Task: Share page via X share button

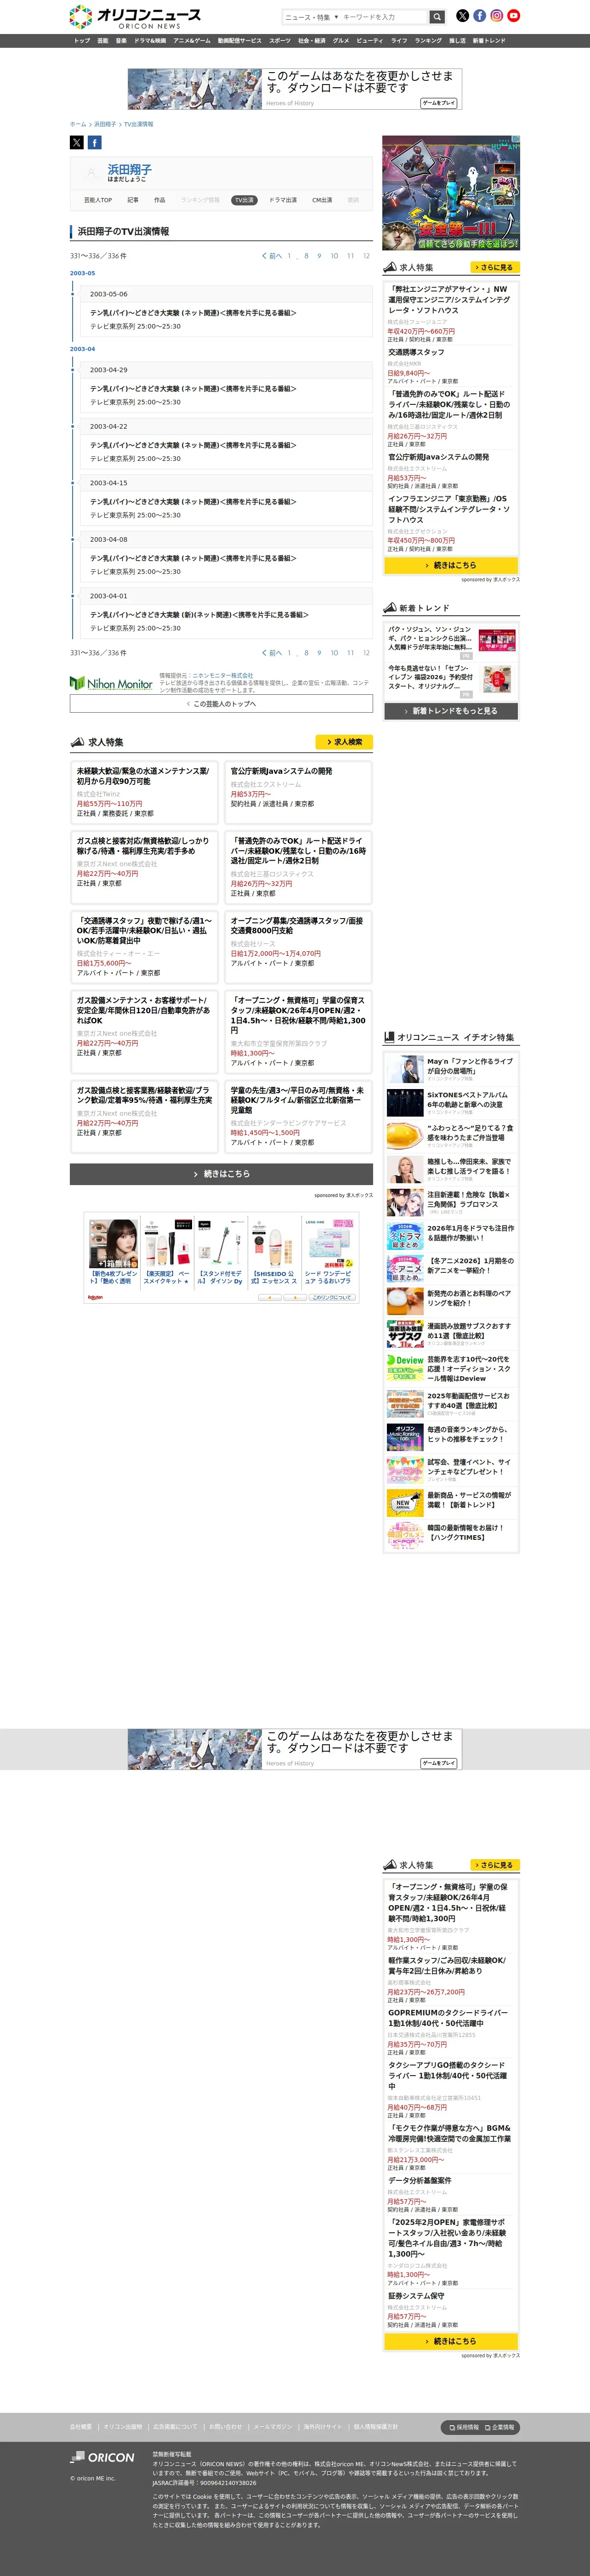Action: (x=77, y=143)
